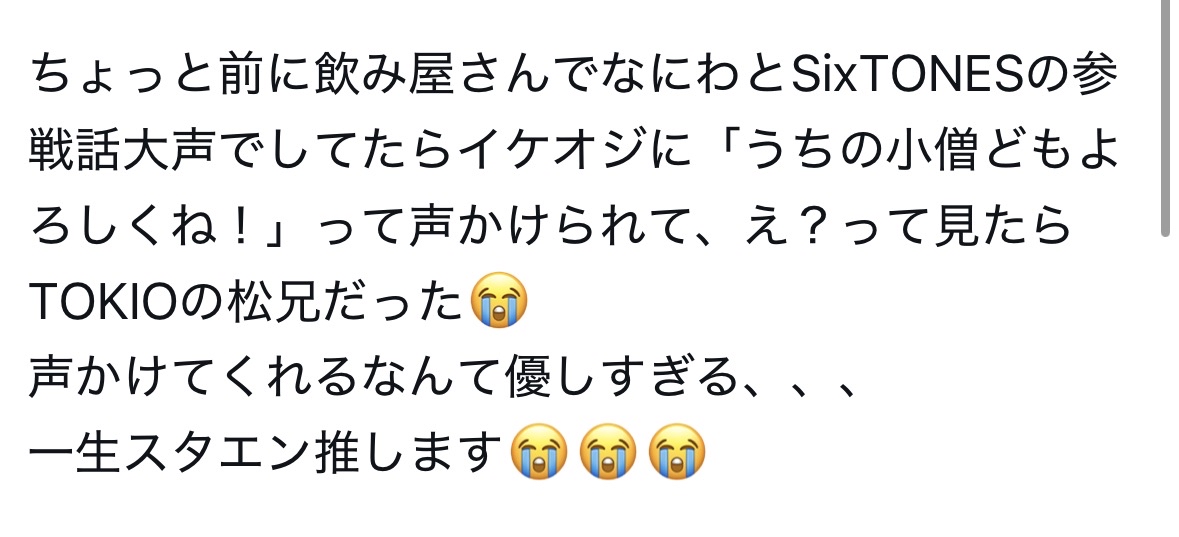Click the vertical scrollbar thumb
The width and height of the screenshot is (1179, 537).
click(1166, 119)
